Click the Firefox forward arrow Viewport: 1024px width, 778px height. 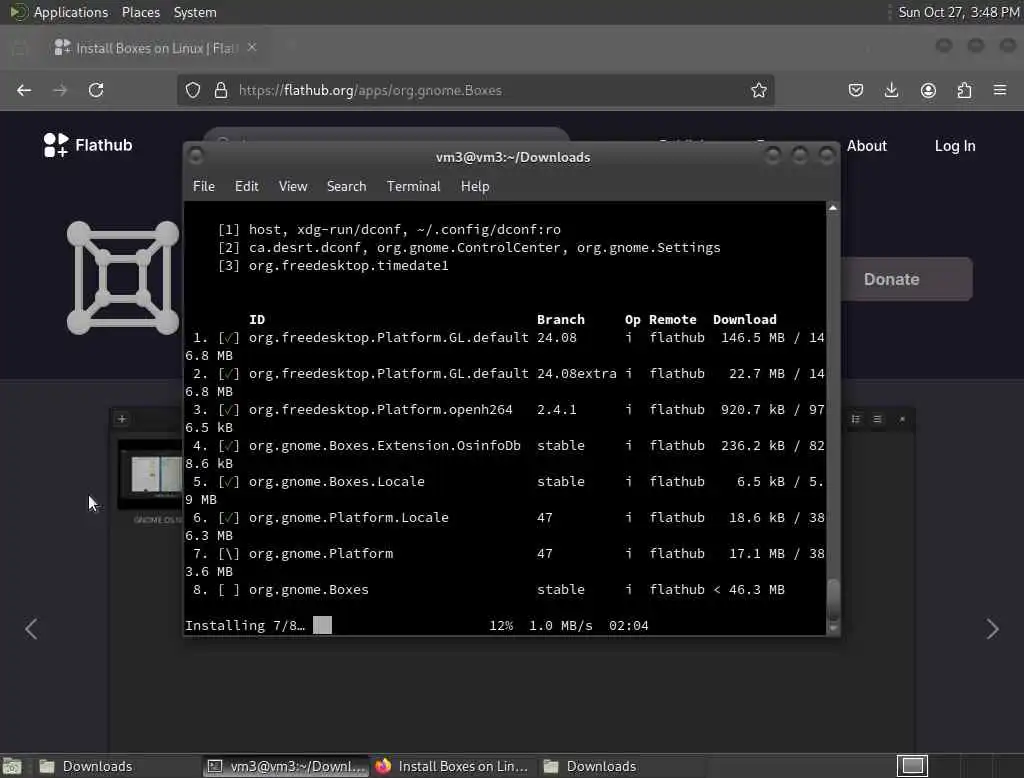[x=60, y=90]
